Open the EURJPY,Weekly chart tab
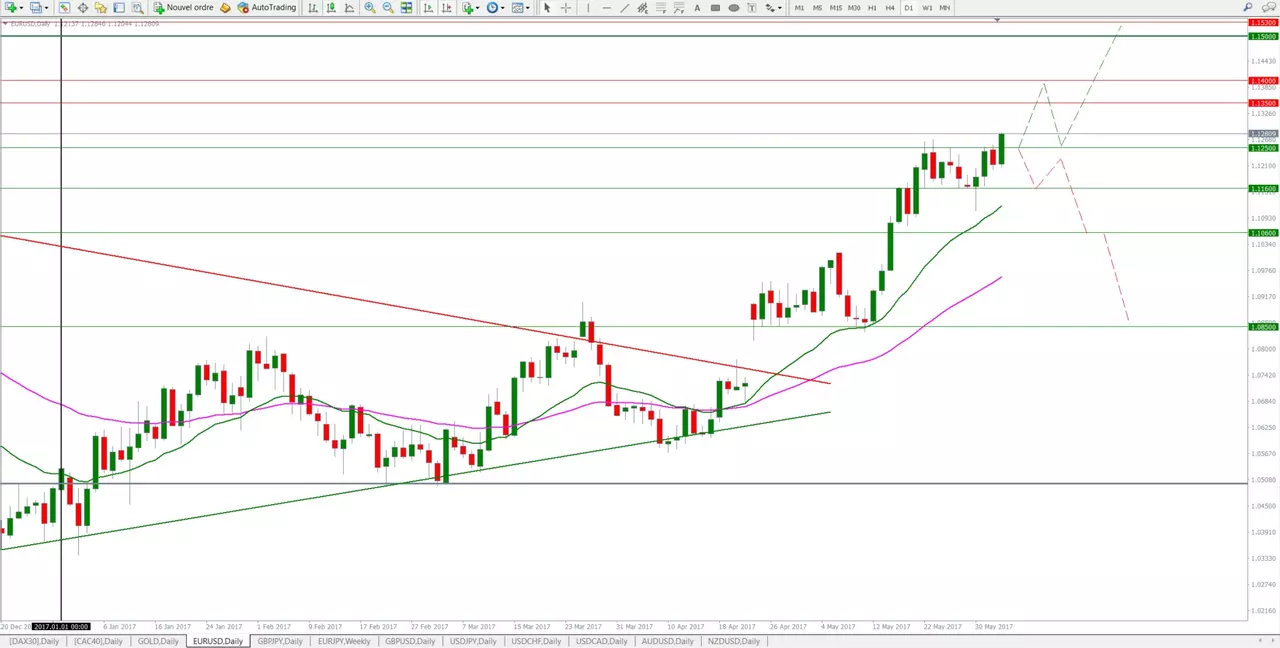 pyautogui.click(x=344, y=641)
